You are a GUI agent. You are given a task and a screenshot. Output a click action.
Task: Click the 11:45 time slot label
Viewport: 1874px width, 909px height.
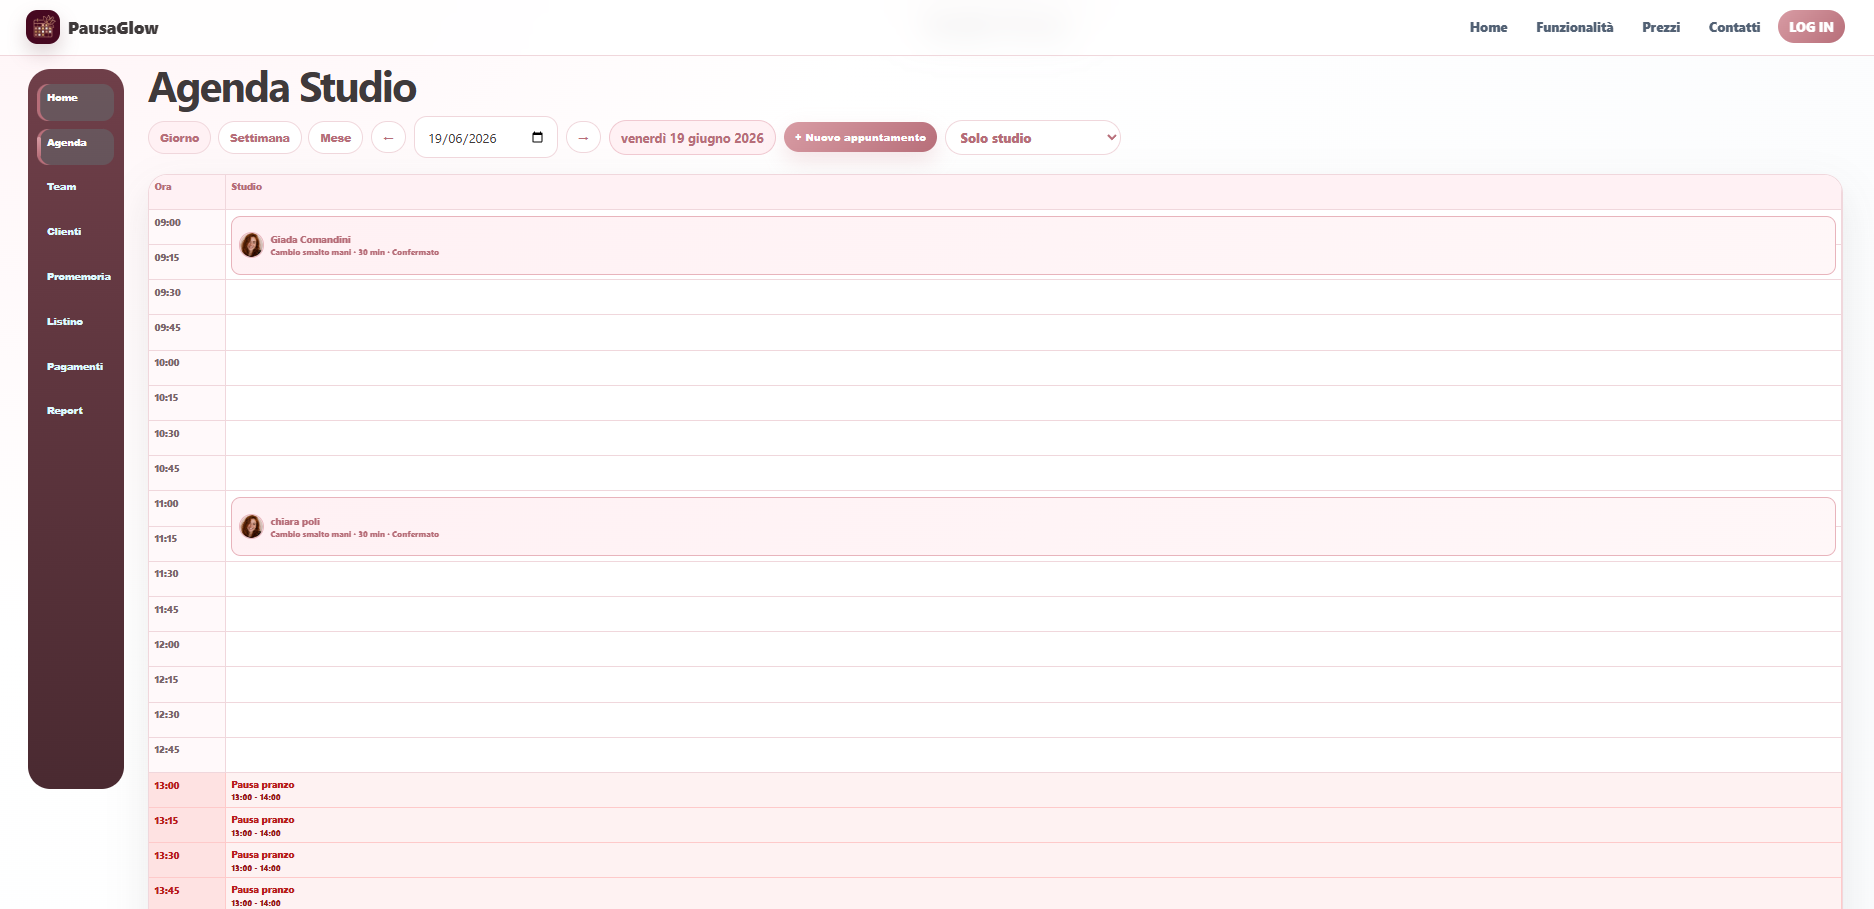point(167,610)
